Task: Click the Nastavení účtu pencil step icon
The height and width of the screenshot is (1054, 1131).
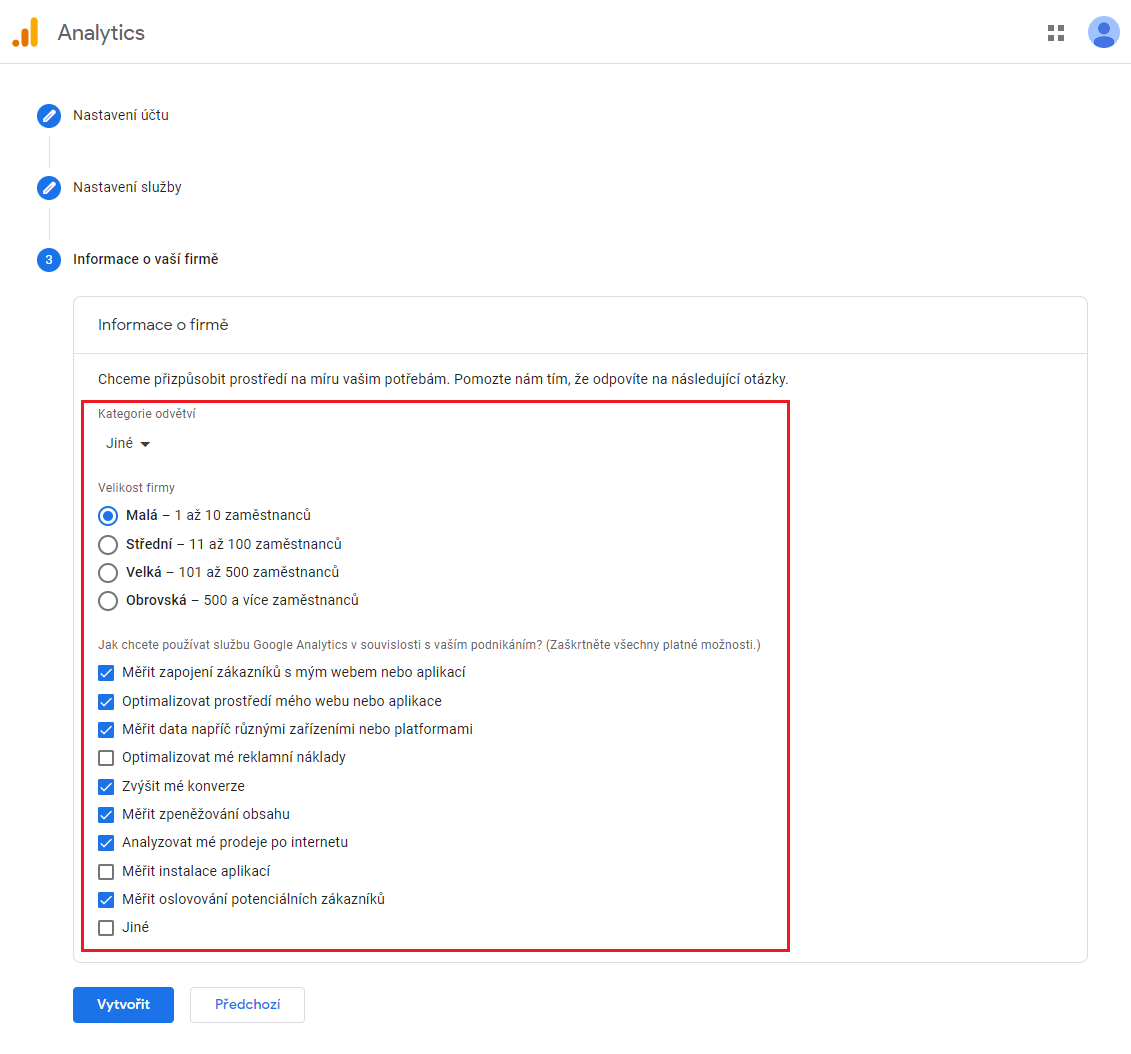Action: point(49,116)
